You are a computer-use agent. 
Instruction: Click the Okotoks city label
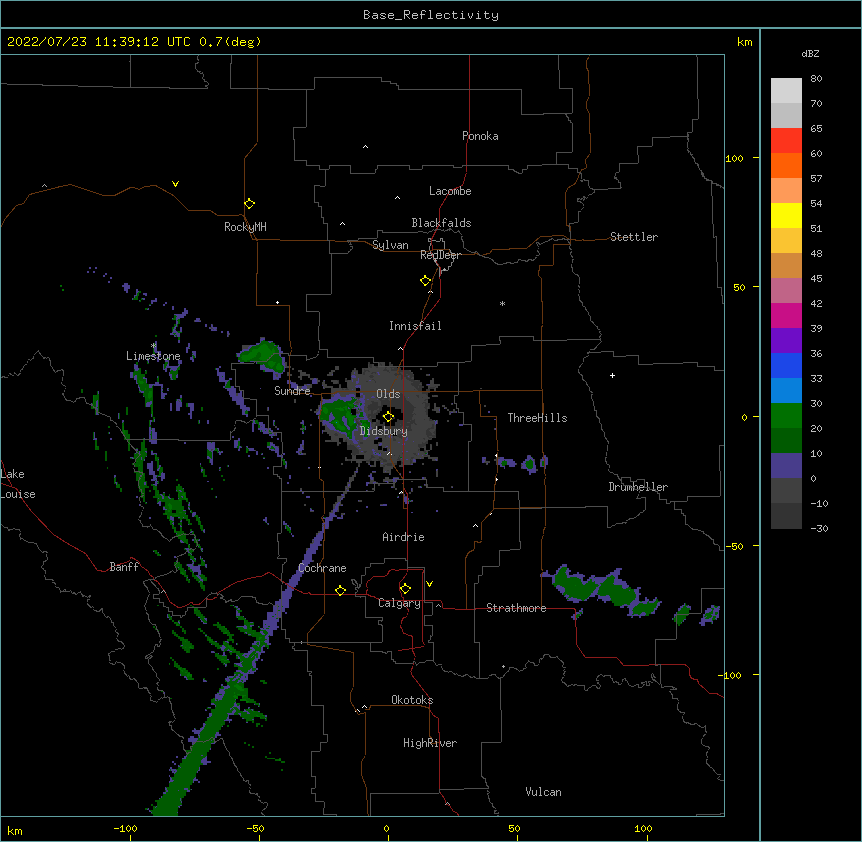[412, 700]
